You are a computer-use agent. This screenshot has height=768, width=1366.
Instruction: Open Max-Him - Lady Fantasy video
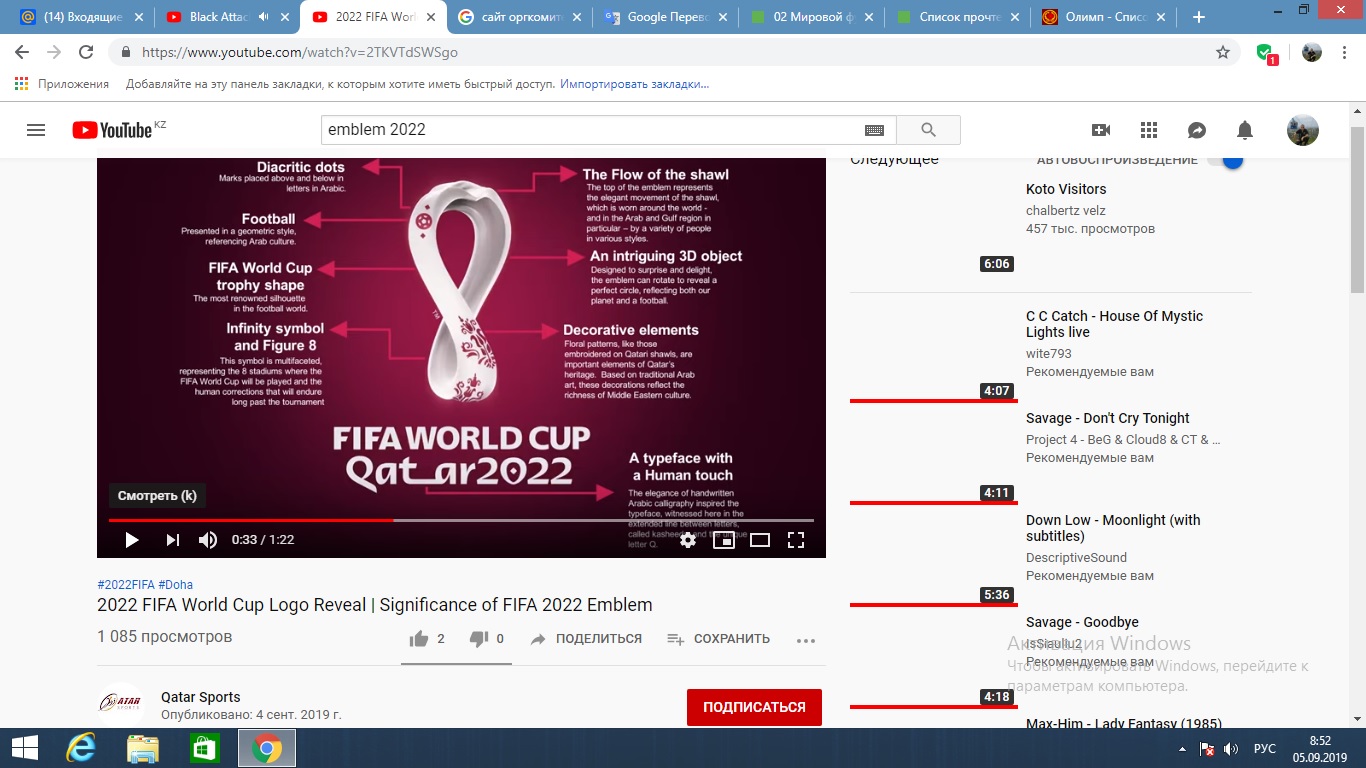pos(1124,723)
